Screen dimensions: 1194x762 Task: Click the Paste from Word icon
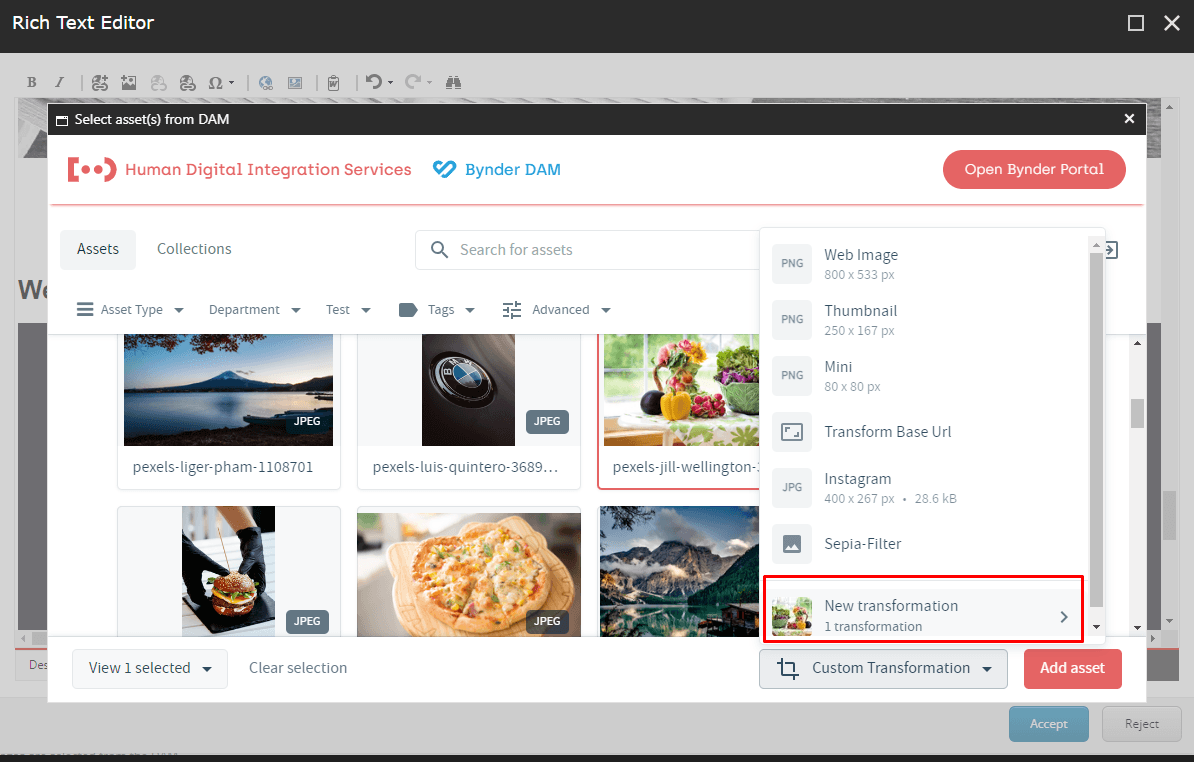point(334,83)
